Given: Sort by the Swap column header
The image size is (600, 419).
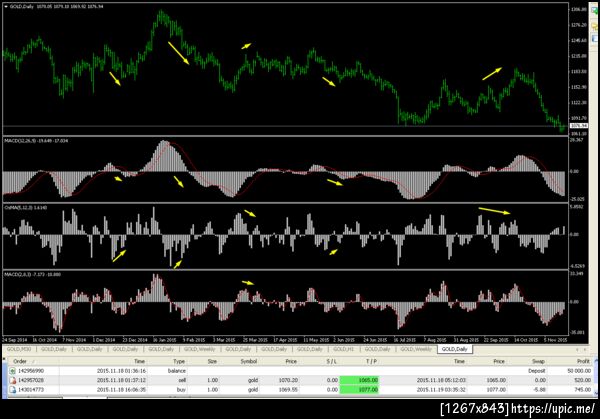Looking at the screenshot, I should pyautogui.click(x=538, y=361).
